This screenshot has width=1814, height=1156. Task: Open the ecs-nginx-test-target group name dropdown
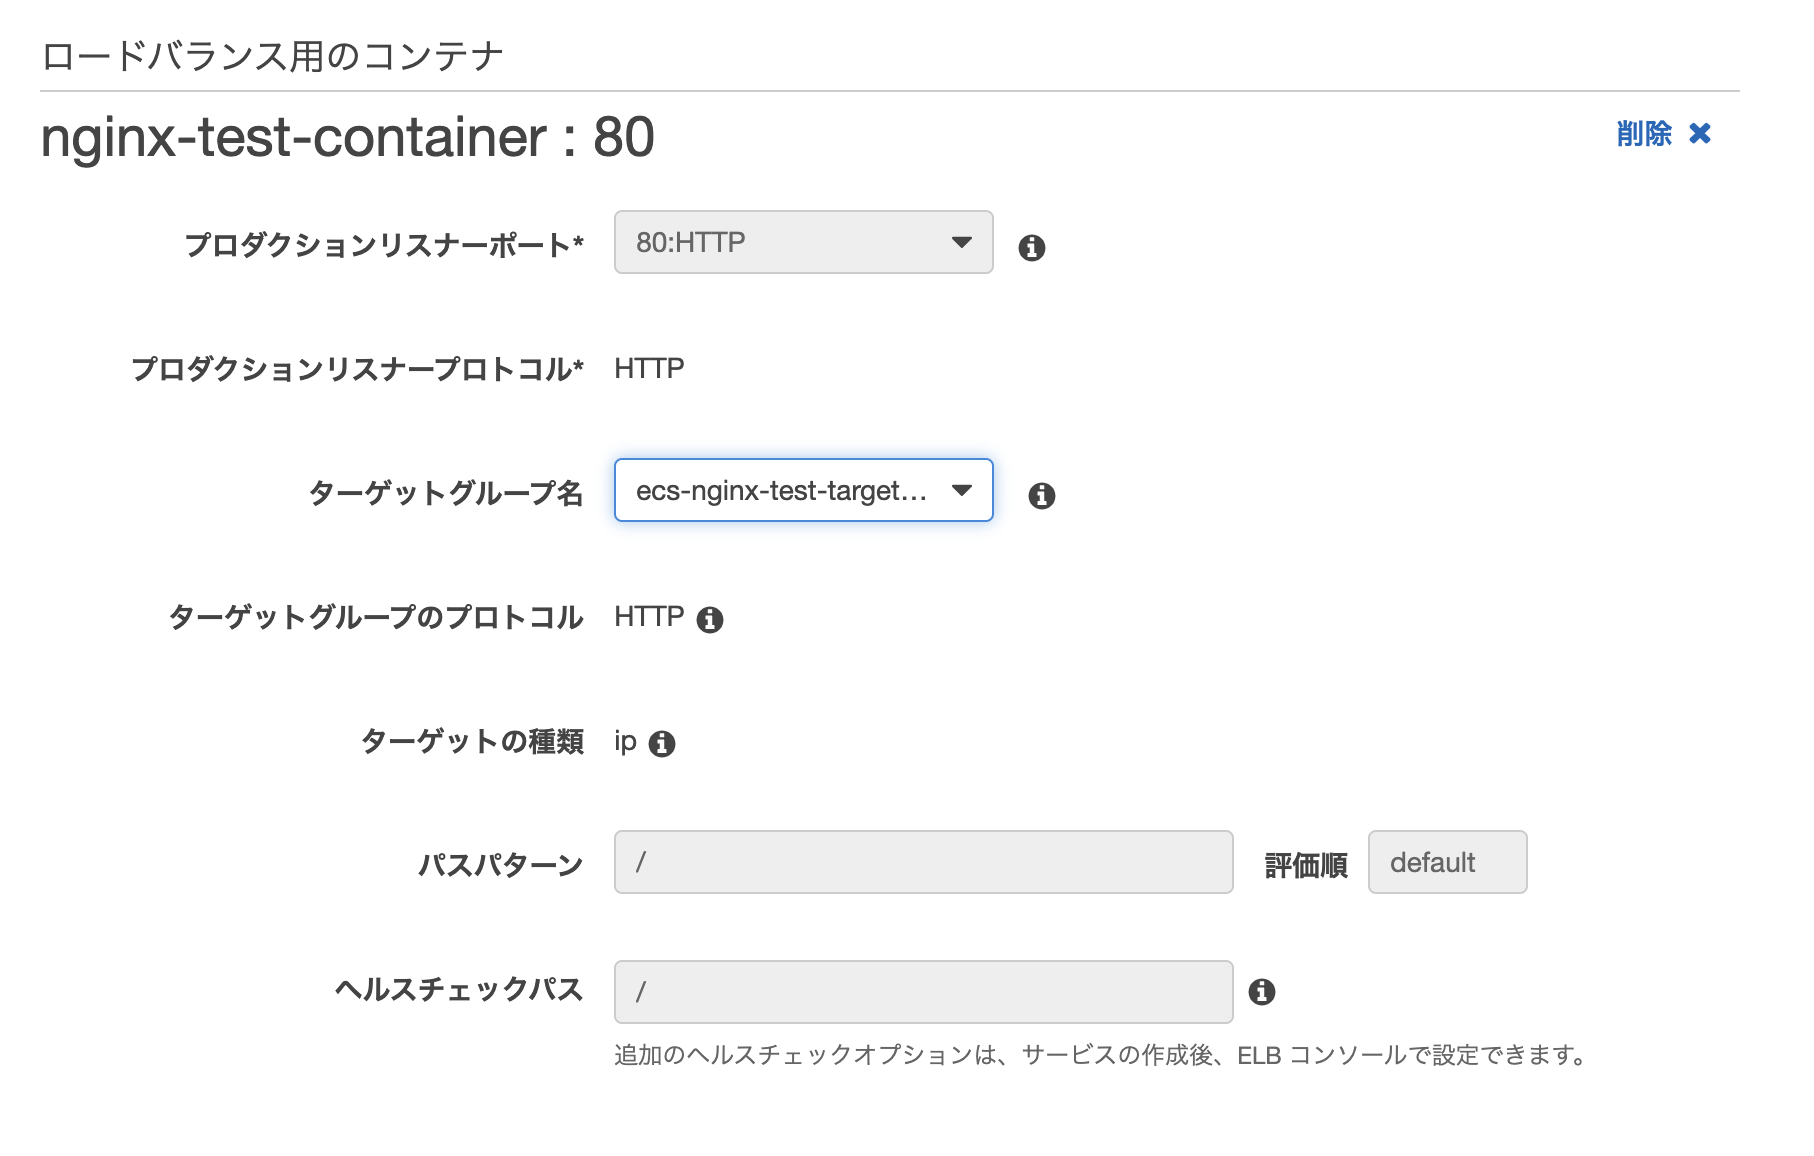pos(804,490)
